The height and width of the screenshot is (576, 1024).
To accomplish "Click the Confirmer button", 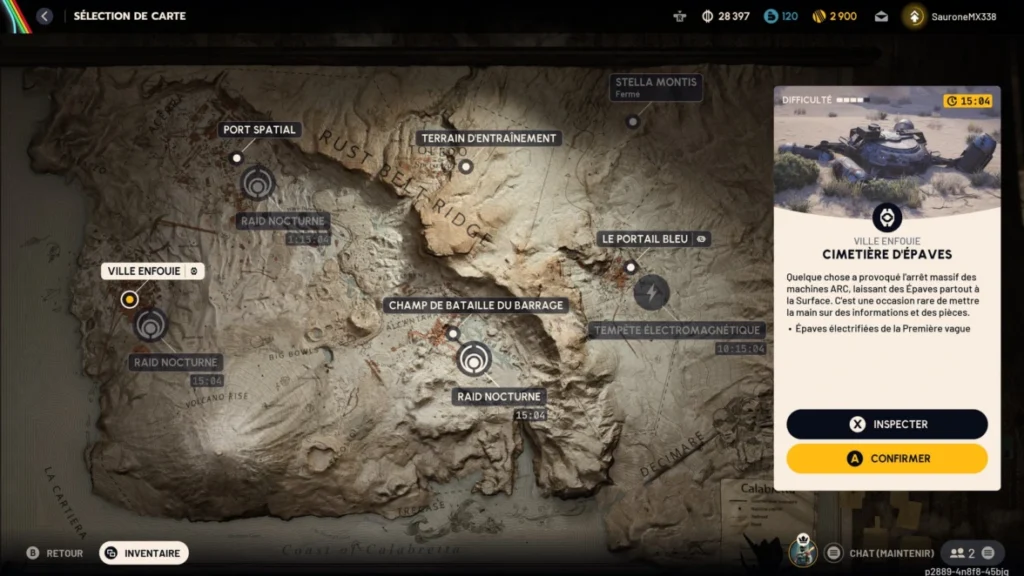I will [887, 458].
